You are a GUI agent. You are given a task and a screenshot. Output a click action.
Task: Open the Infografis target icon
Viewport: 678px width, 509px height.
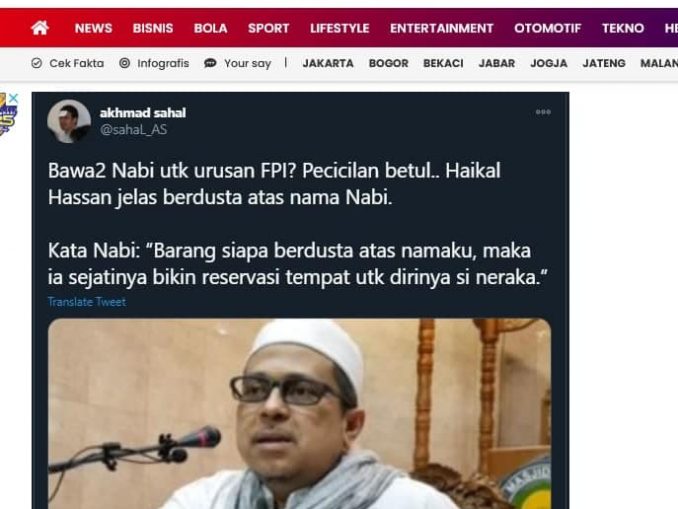[x=125, y=63]
